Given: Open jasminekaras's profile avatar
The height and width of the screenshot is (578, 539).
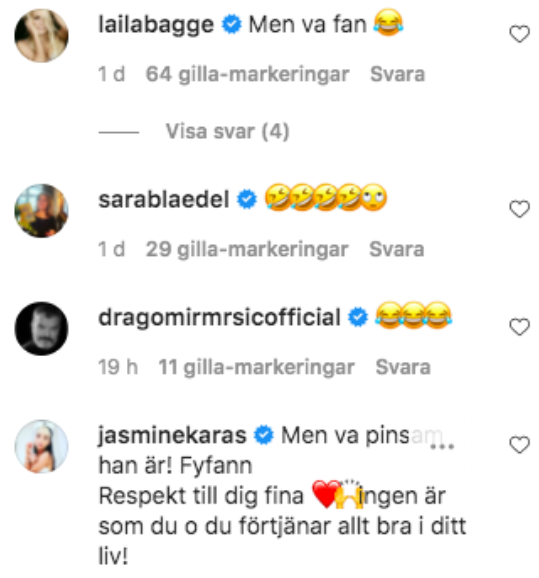Looking at the screenshot, I should click(x=41, y=446).
